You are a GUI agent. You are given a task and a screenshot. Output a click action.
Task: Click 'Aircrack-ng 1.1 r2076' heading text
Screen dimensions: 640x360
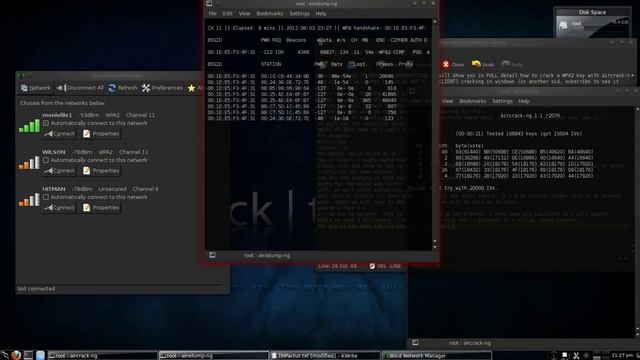point(530,116)
